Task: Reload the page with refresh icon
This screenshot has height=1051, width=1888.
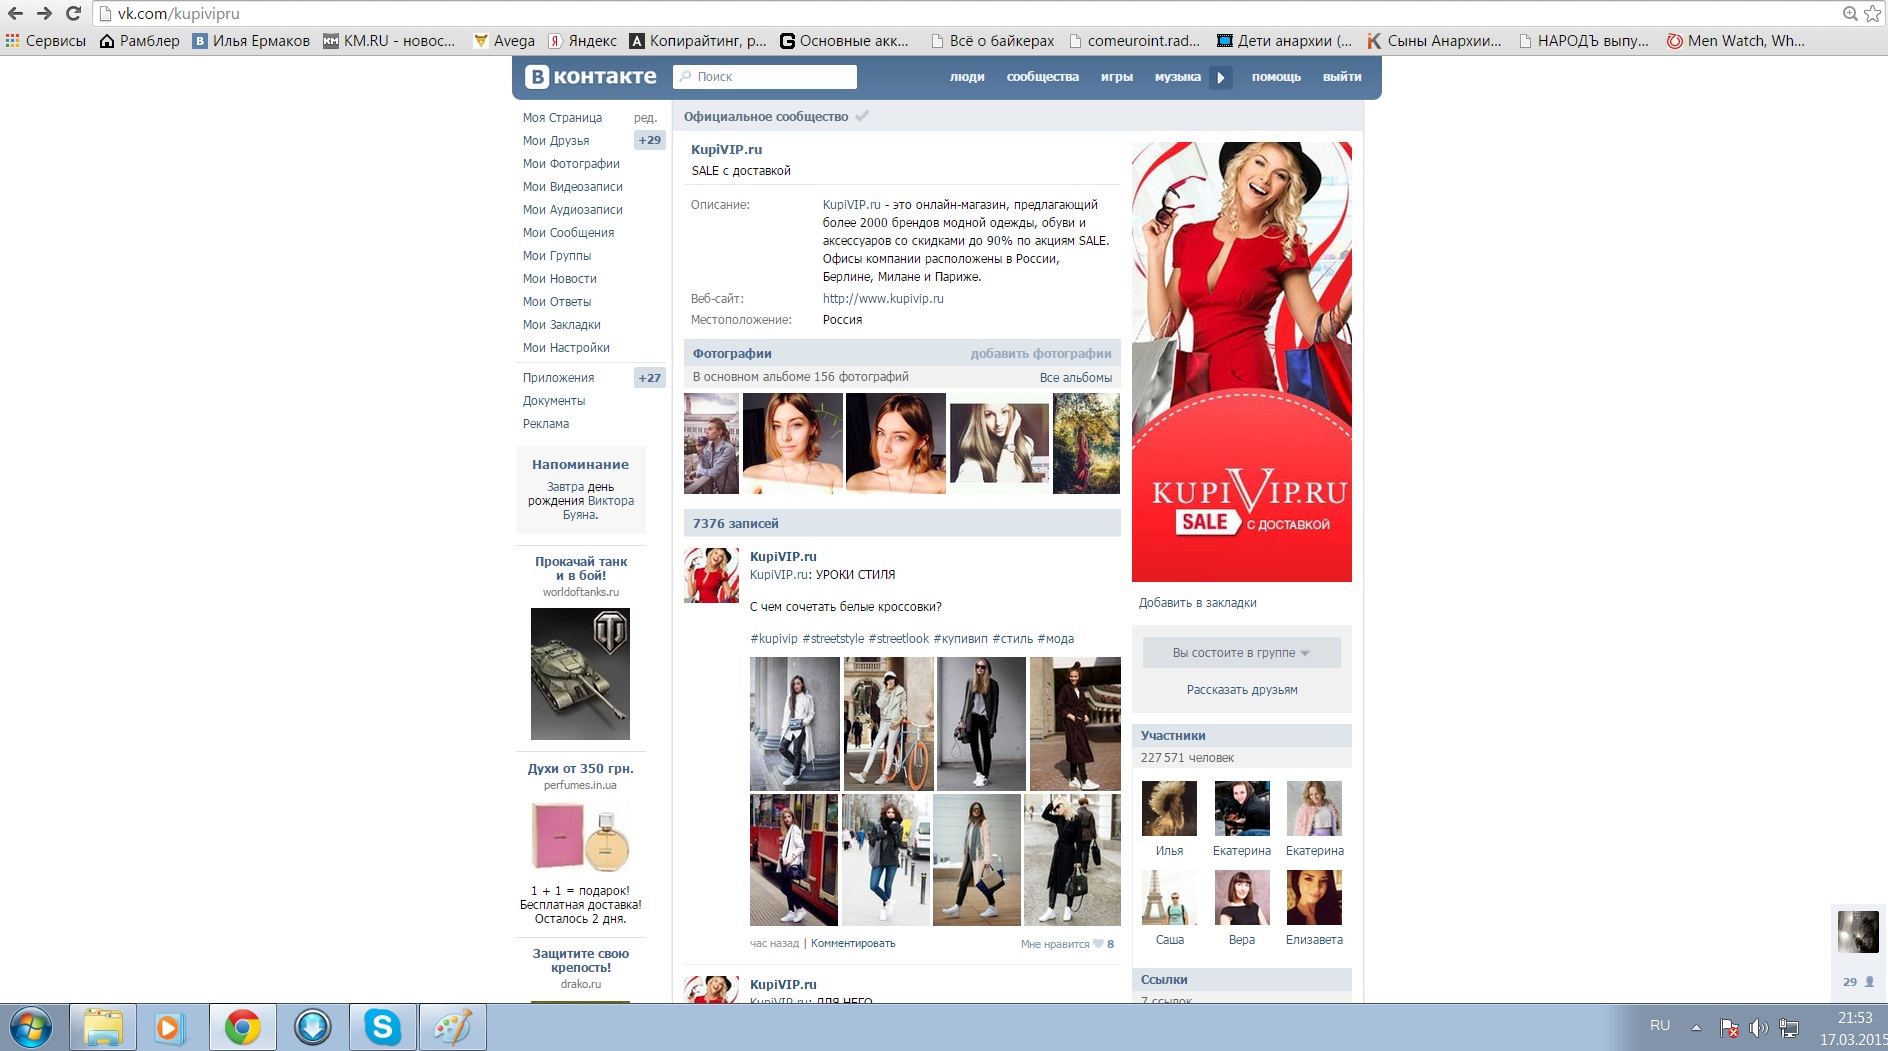Action: (73, 14)
